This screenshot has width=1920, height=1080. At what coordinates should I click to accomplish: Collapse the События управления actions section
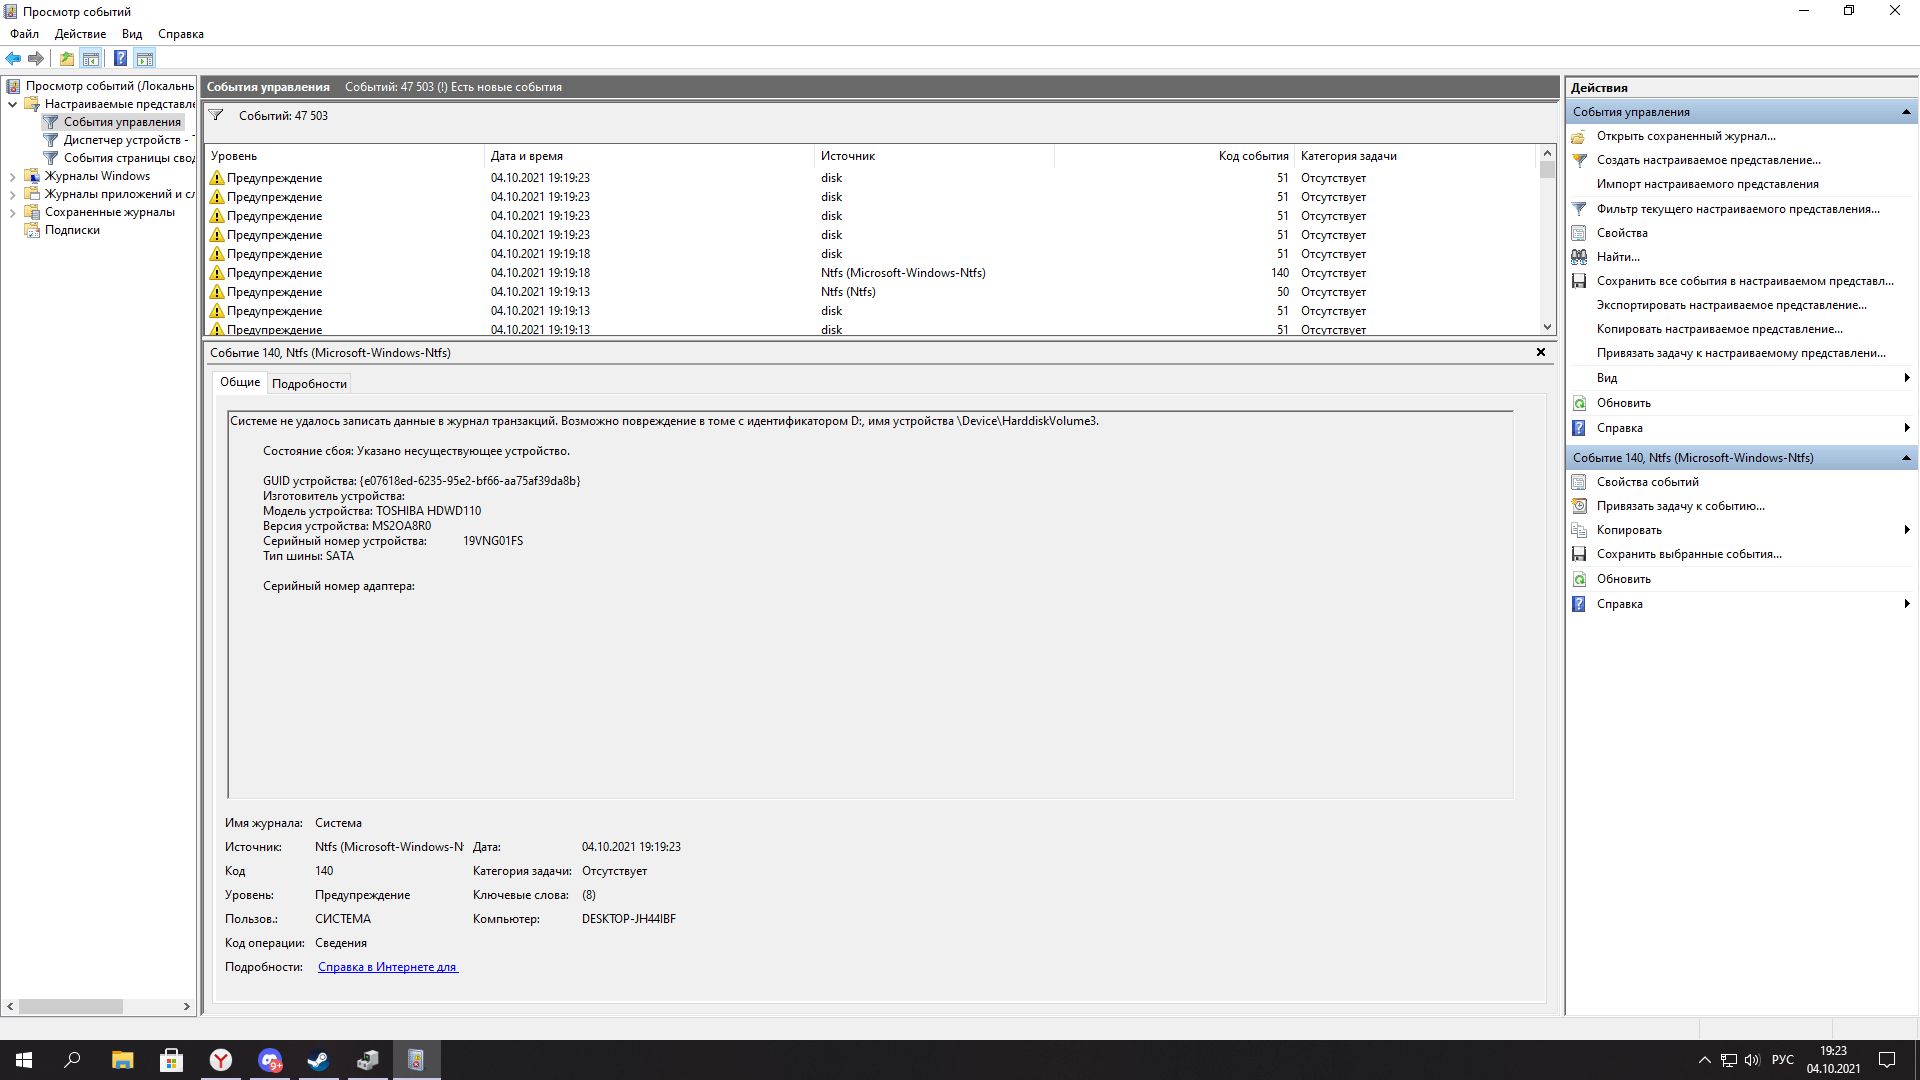pos(1906,112)
